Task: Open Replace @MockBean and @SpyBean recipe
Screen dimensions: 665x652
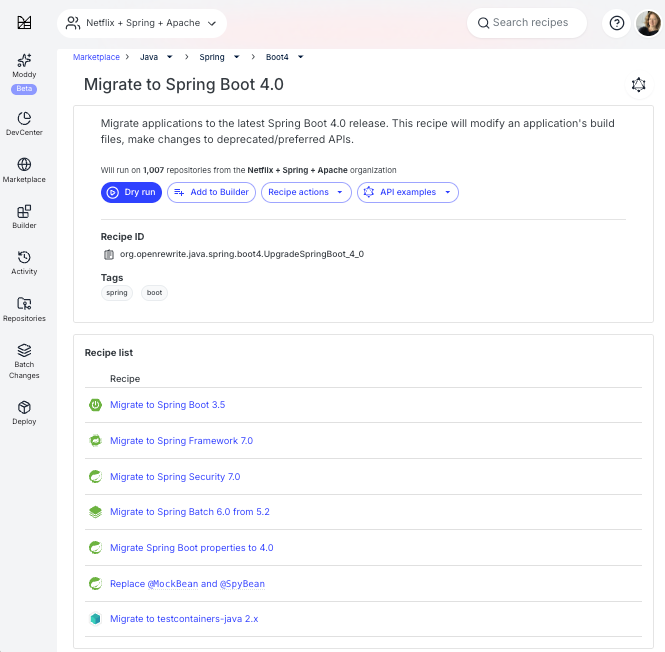Action: tap(187, 584)
